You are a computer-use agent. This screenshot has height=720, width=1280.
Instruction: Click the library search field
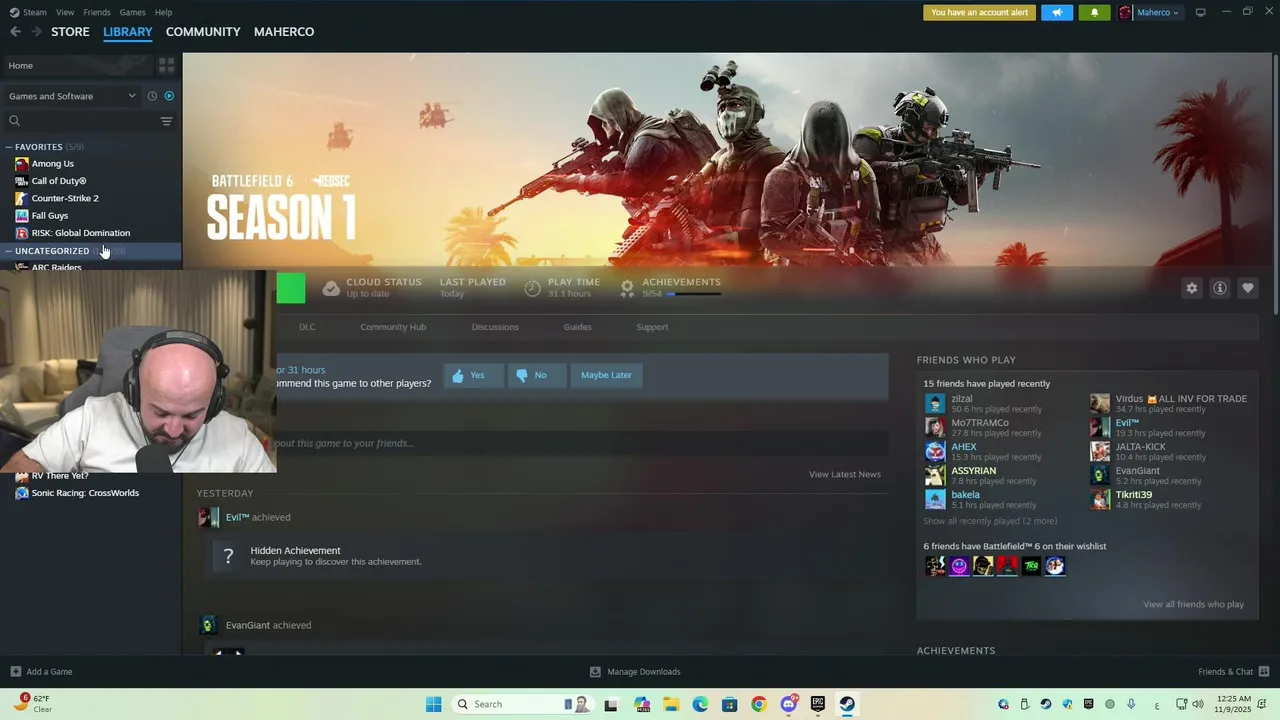tap(82, 121)
